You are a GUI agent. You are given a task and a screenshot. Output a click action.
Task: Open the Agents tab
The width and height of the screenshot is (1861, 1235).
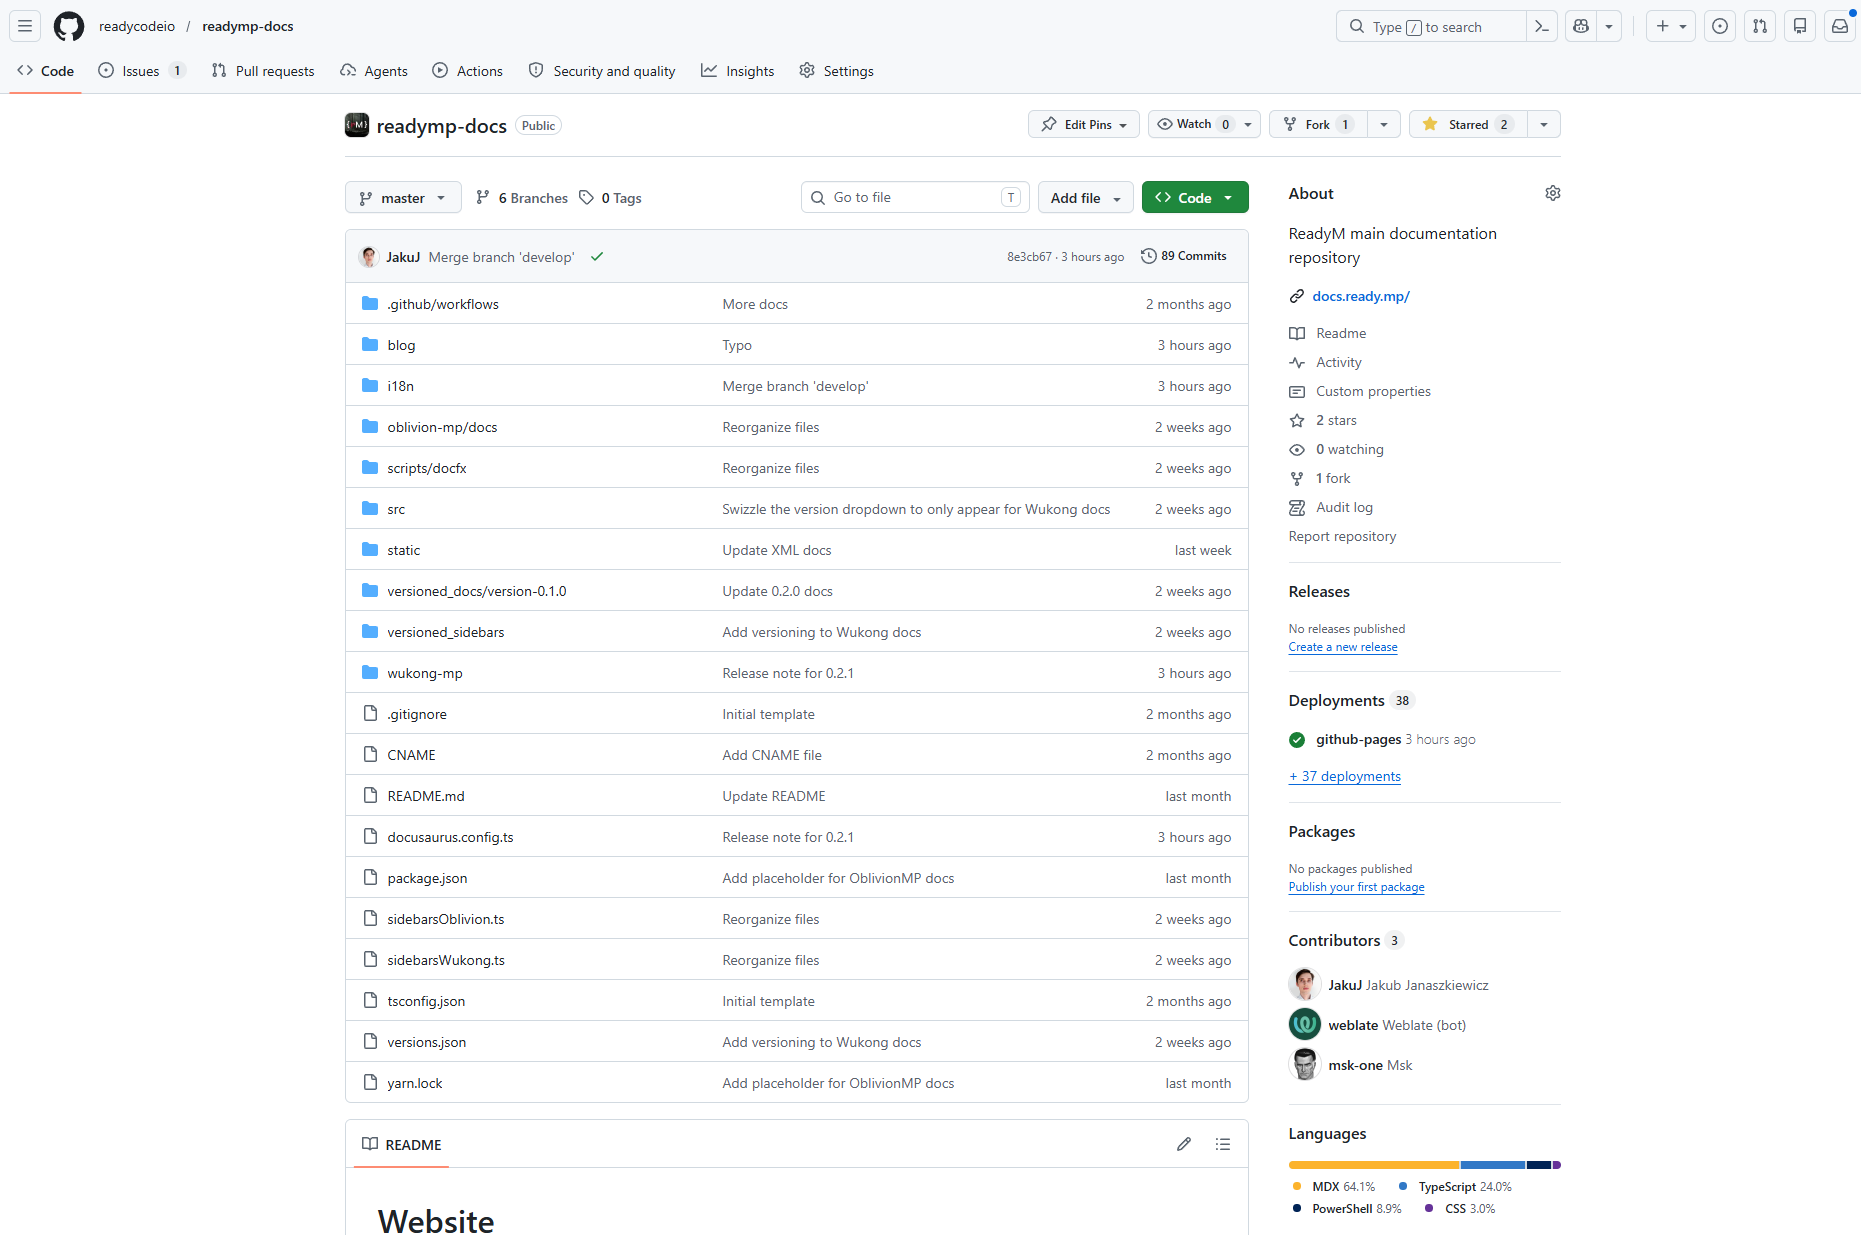[x=374, y=71]
